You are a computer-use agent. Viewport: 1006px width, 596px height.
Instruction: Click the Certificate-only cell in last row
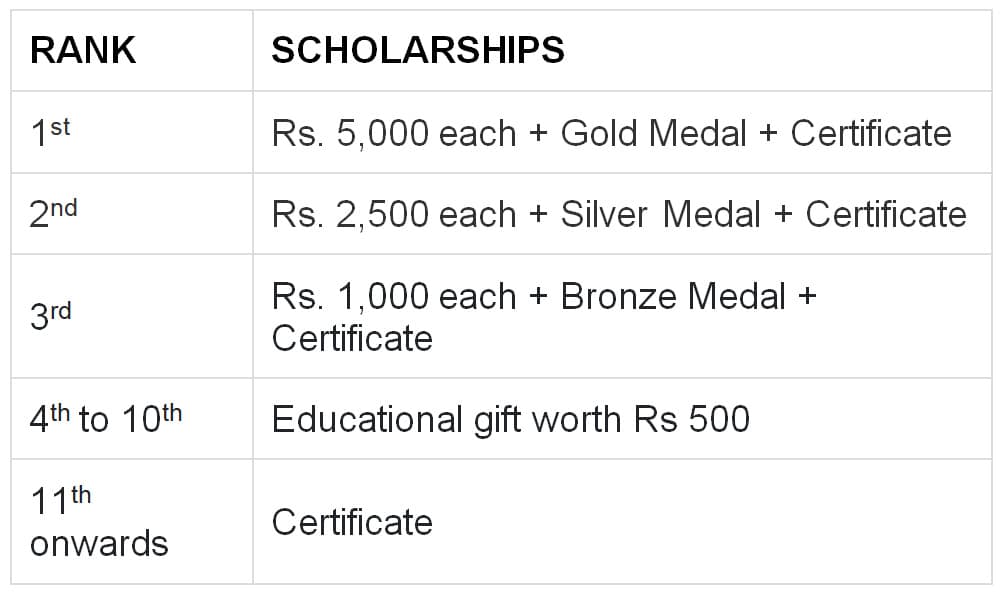(x=622, y=521)
